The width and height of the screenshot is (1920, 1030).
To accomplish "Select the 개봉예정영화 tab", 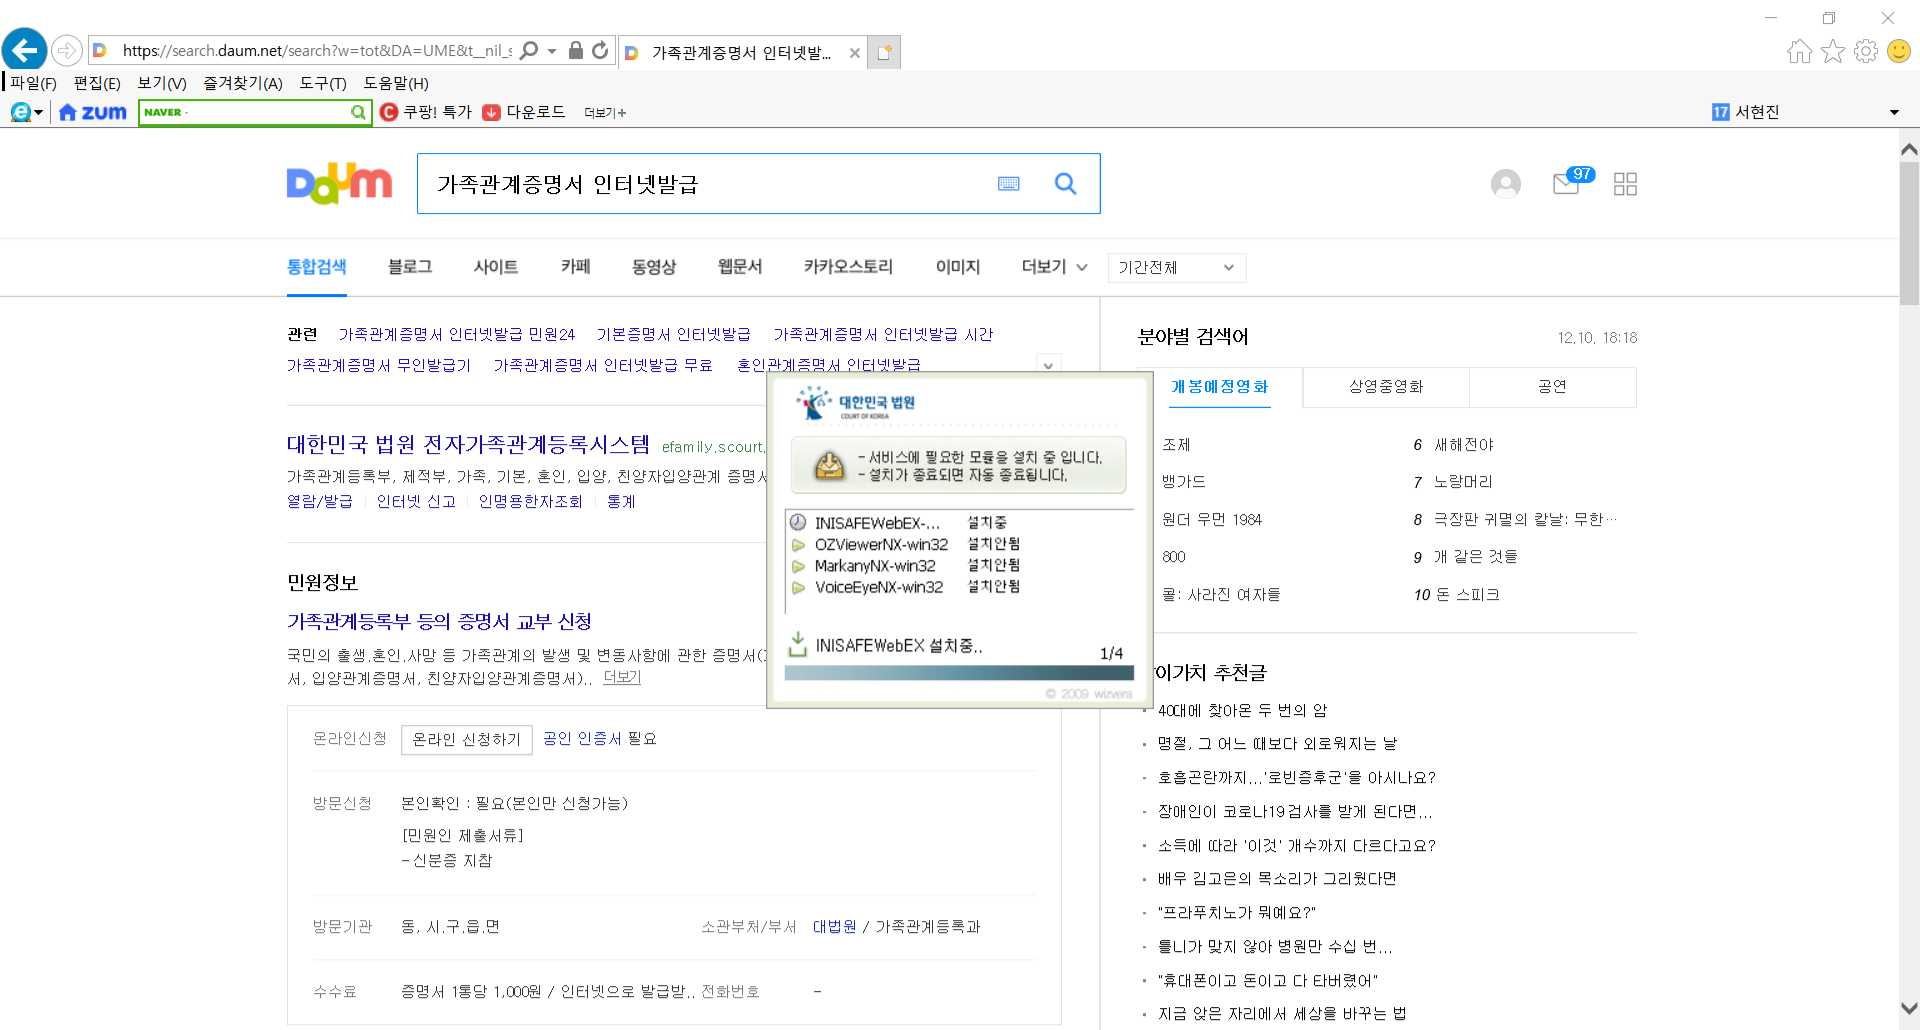I will point(1219,387).
